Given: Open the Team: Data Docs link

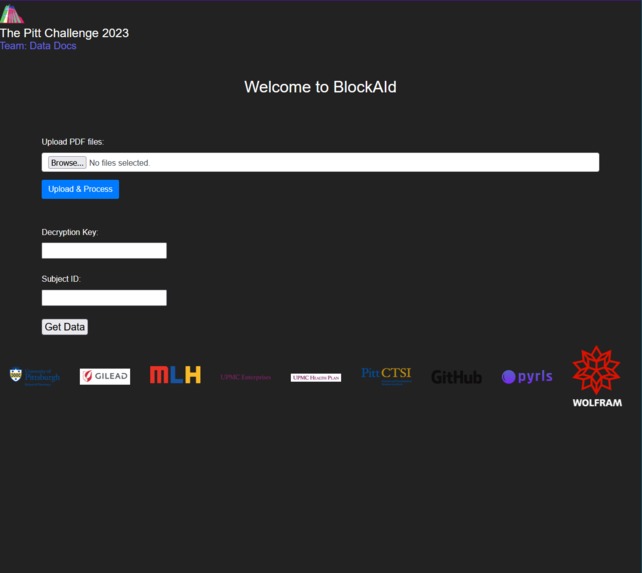Looking at the screenshot, I should (38, 45).
